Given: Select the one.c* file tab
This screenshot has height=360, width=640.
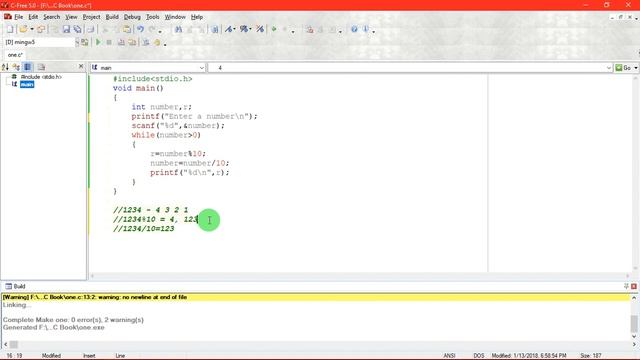Looking at the screenshot, I should pyautogui.click(x=15, y=55).
